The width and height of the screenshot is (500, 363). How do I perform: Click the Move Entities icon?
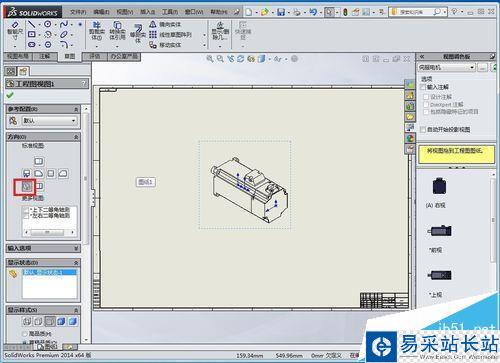[x=153, y=45]
